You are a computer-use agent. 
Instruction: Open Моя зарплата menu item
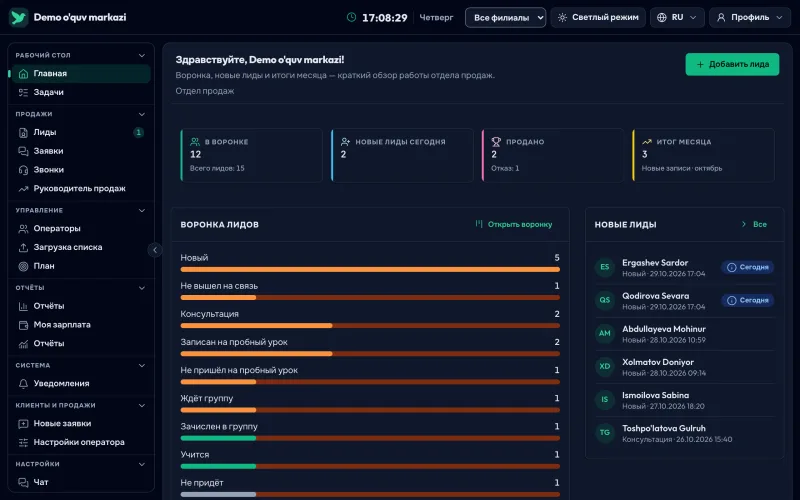81,325
